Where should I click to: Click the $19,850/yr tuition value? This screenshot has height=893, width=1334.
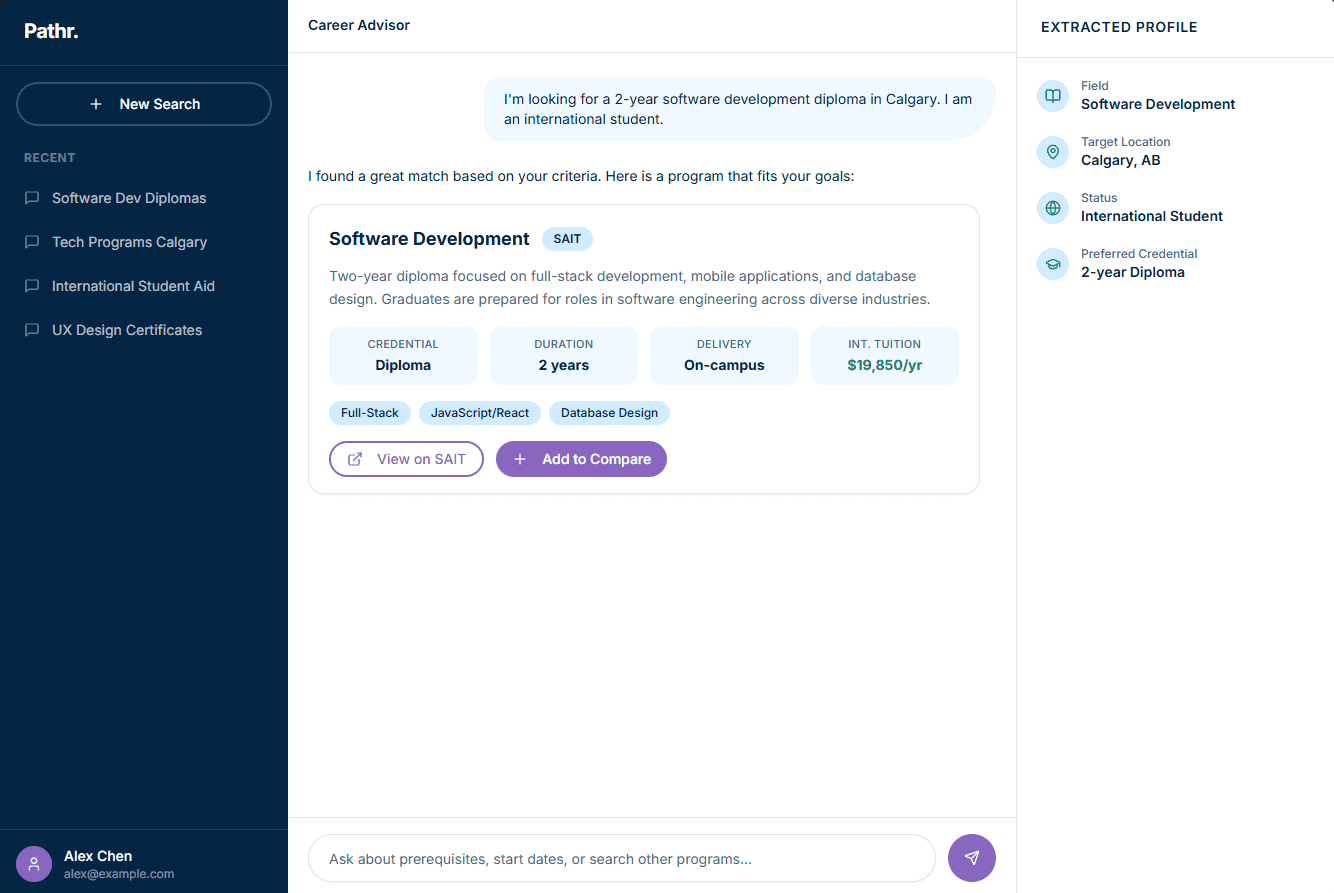click(885, 365)
